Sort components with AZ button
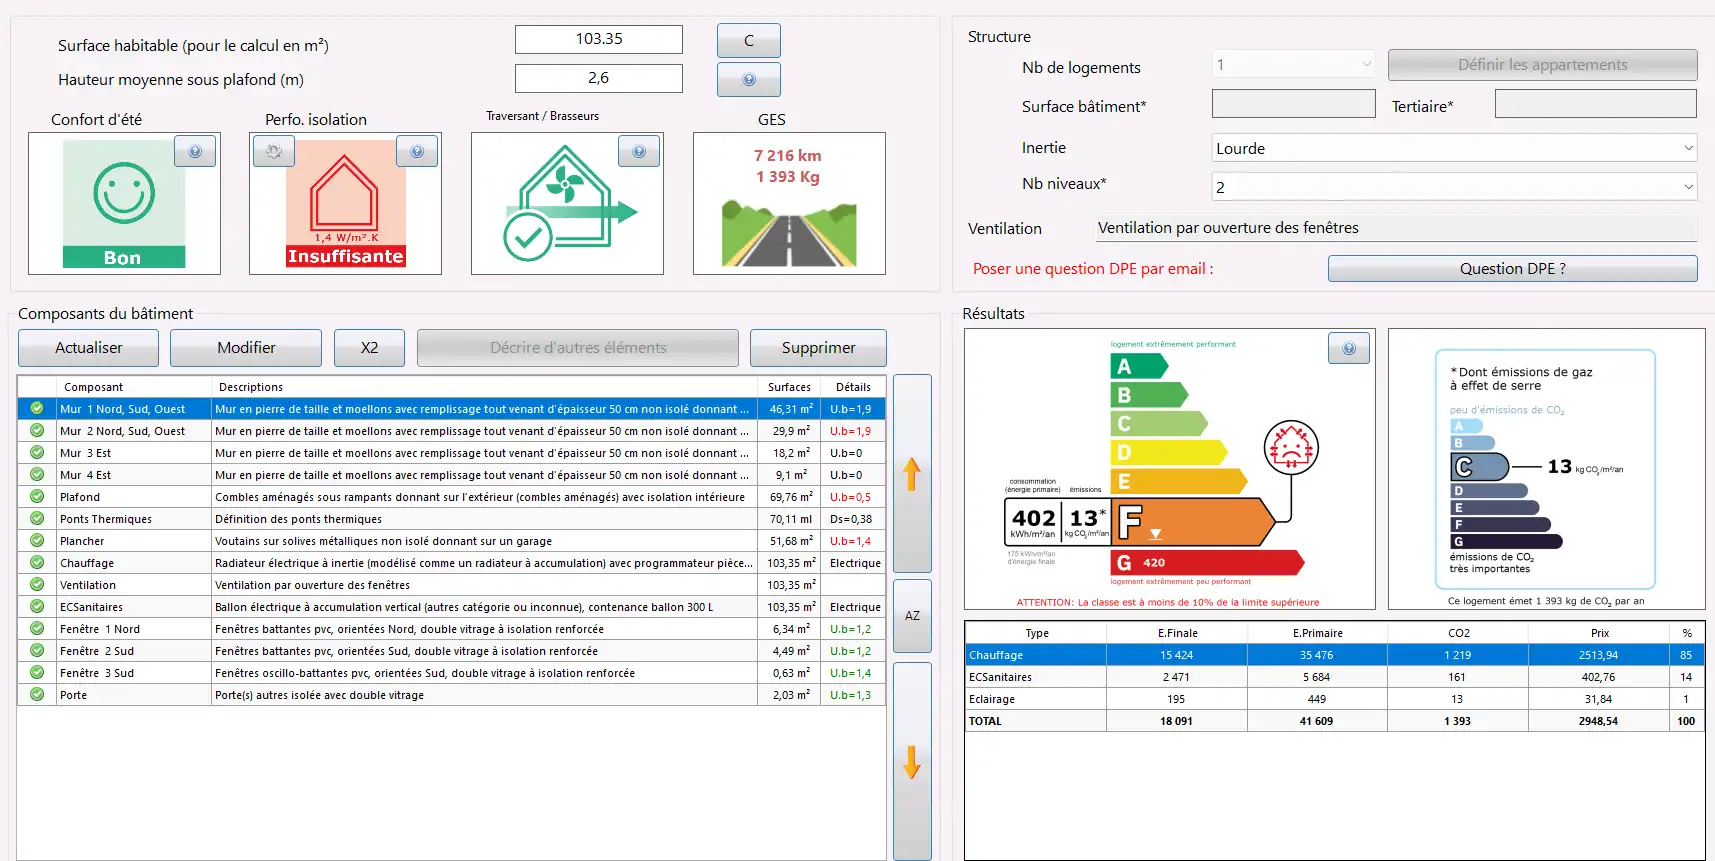 (912, 616)
